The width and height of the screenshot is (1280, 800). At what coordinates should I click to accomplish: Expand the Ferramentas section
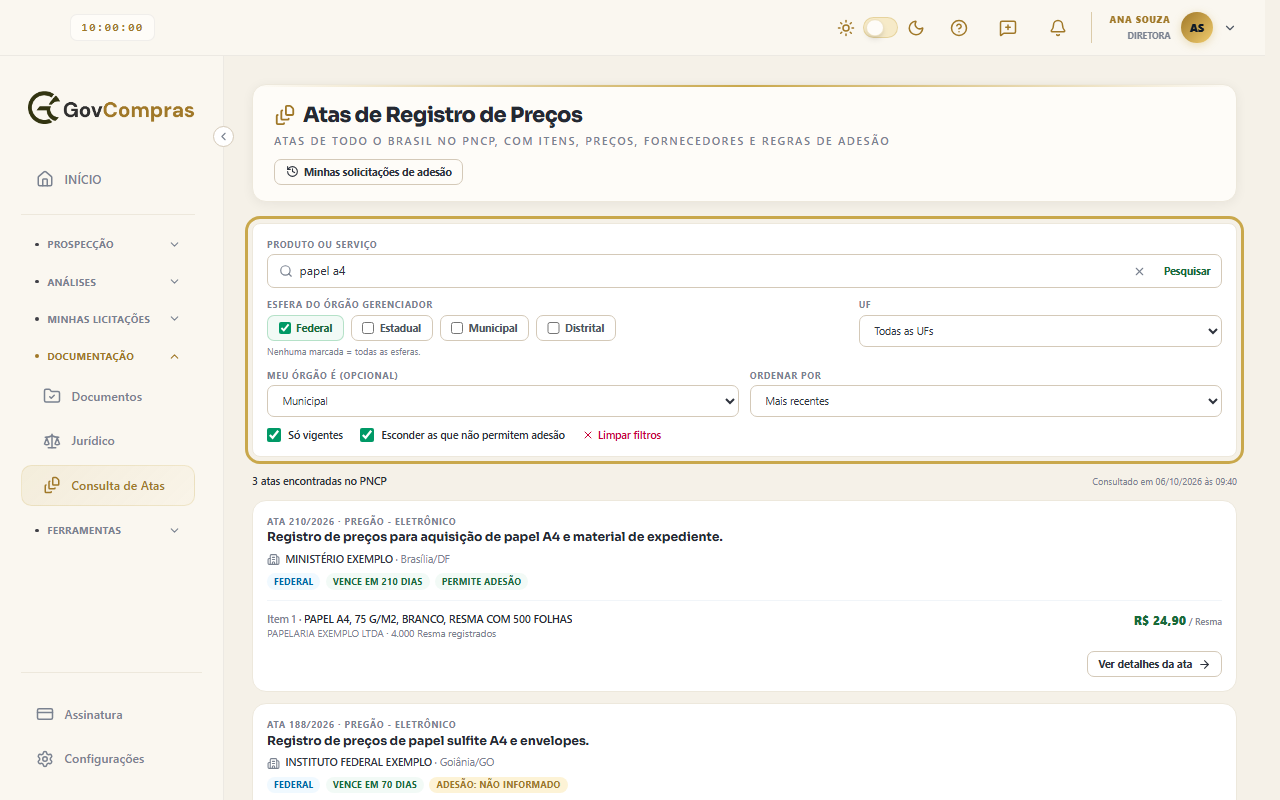108,530
